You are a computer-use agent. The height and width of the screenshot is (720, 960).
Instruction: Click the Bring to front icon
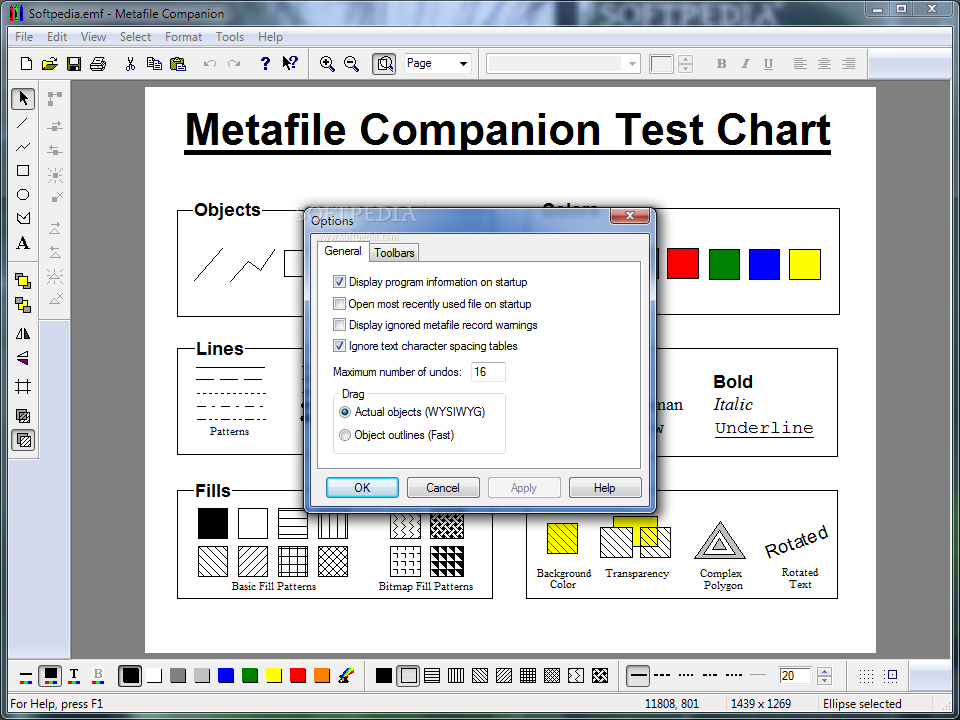[23, 281]
